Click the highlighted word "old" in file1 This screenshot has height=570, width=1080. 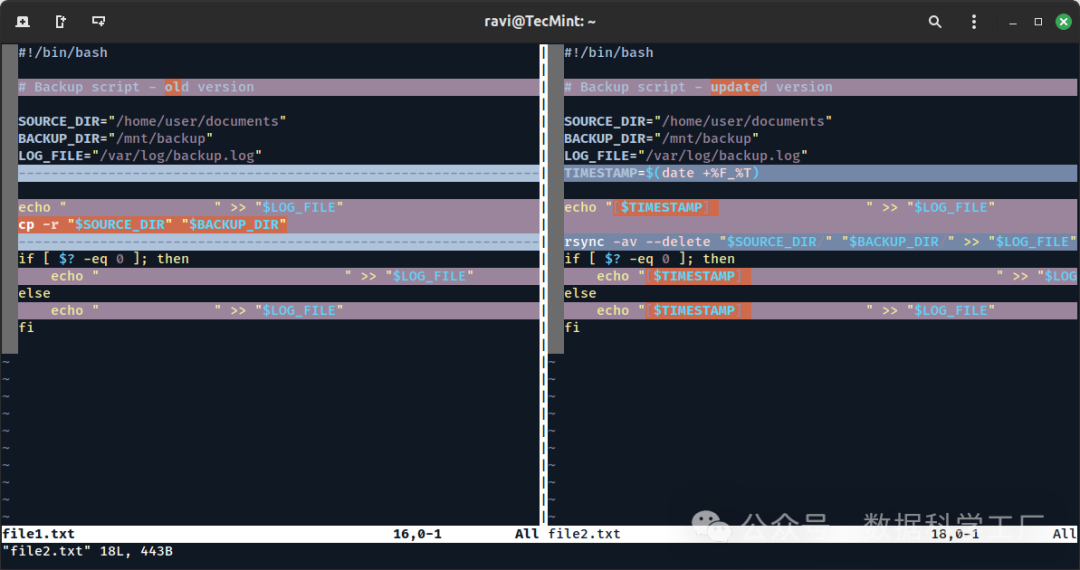click(176, 87)
